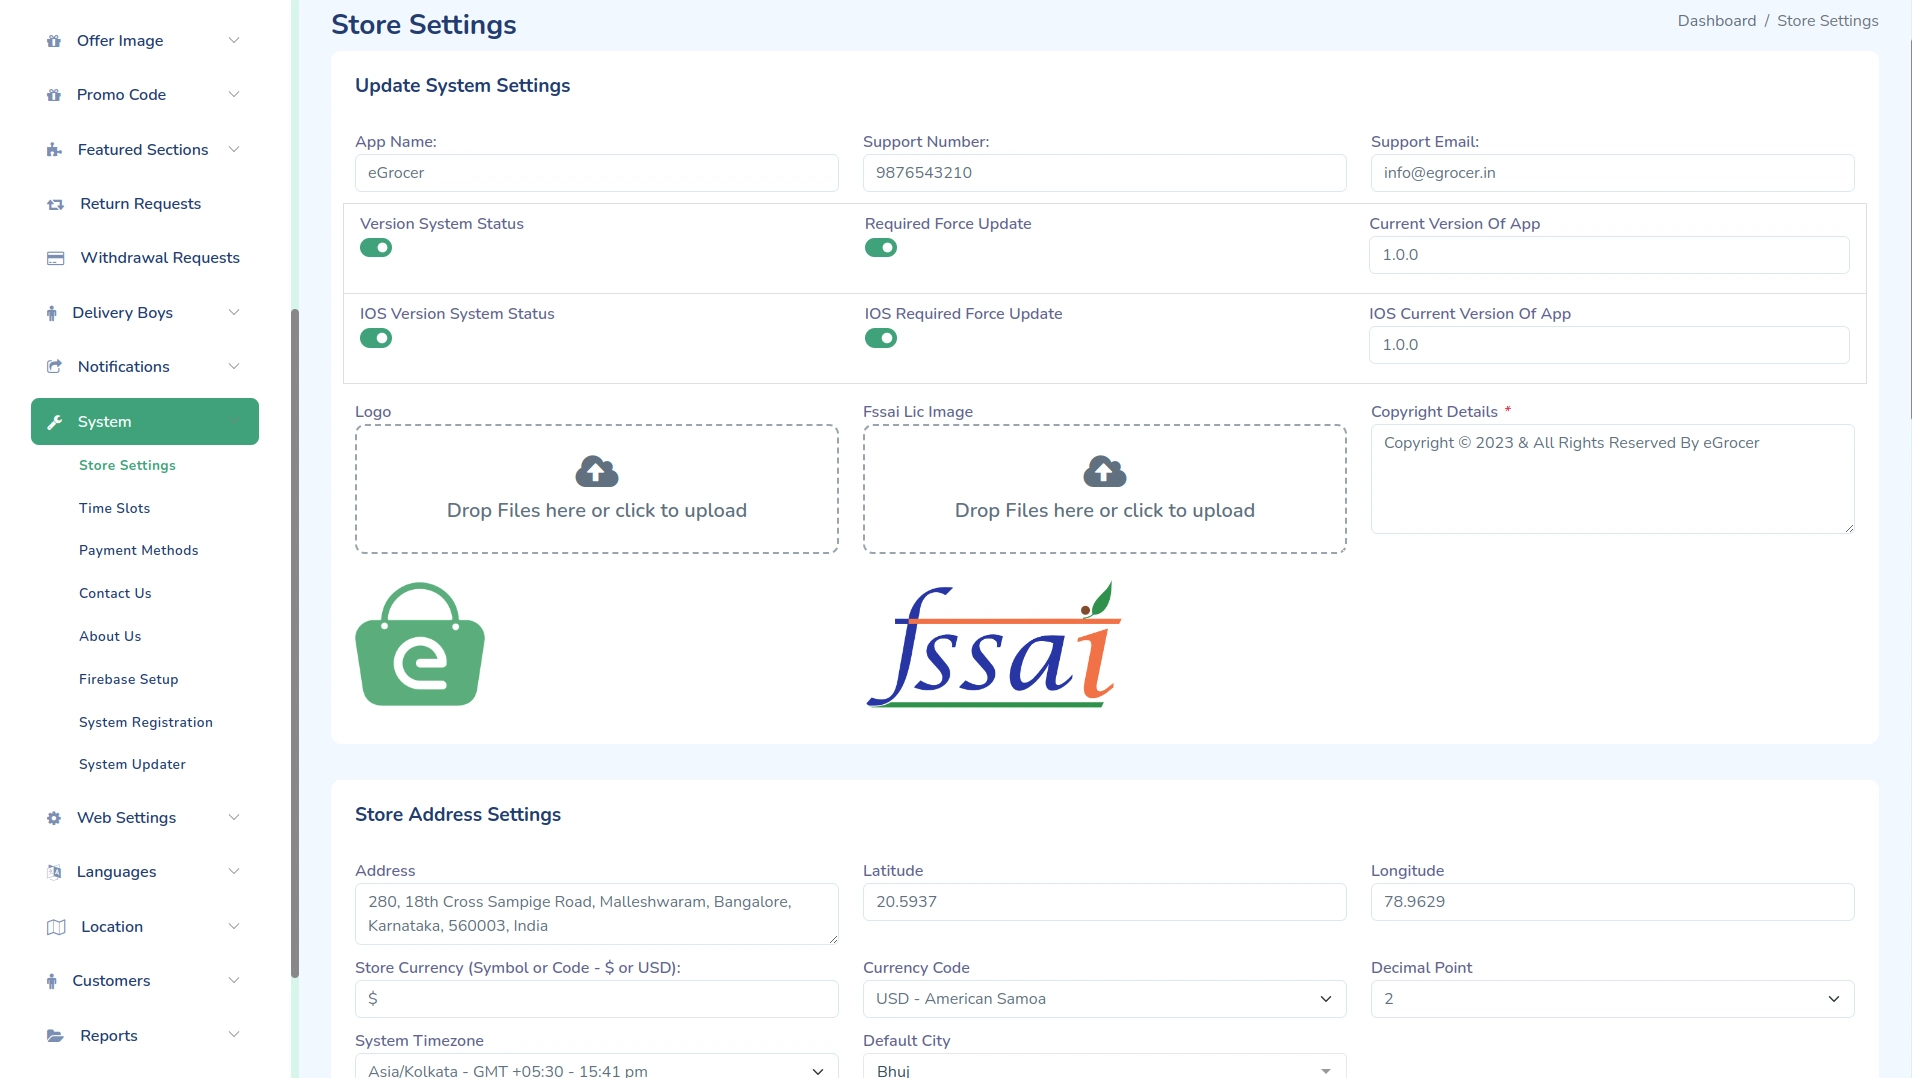Viewport: 1912px width, 1078px height.
Task: Expand the Location chevron
Action: pos(234,927)
